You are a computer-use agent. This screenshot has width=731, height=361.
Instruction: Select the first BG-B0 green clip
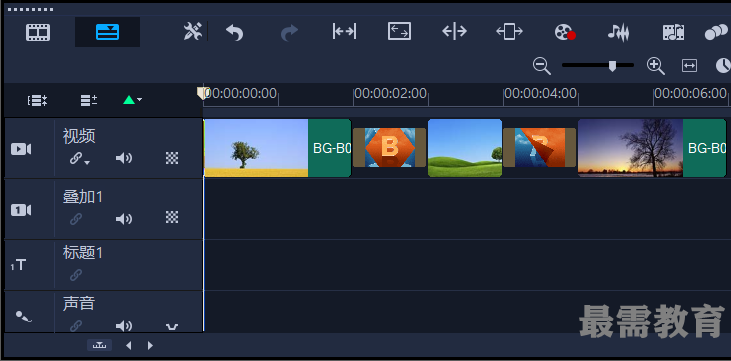coord(330,148)
